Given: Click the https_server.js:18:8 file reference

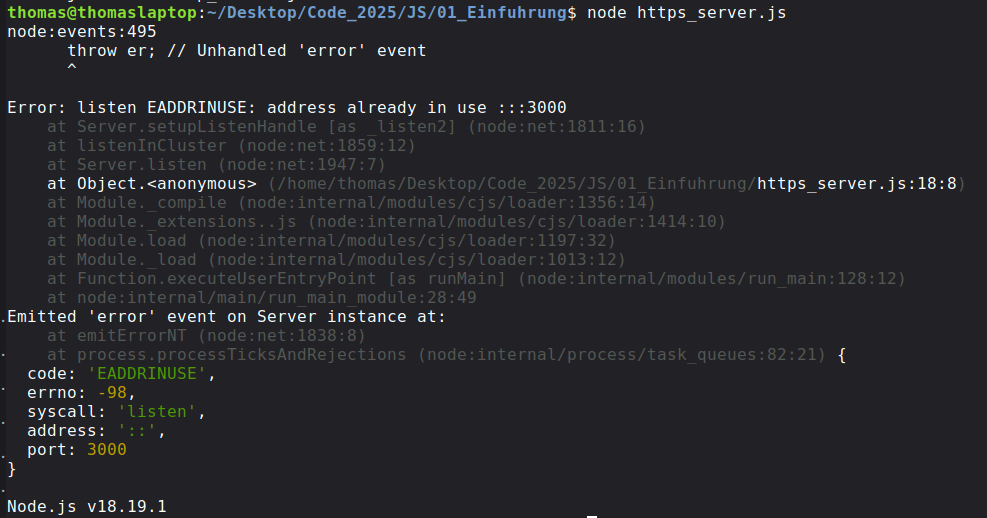Looking at the screenshot, I should (857, 184).
